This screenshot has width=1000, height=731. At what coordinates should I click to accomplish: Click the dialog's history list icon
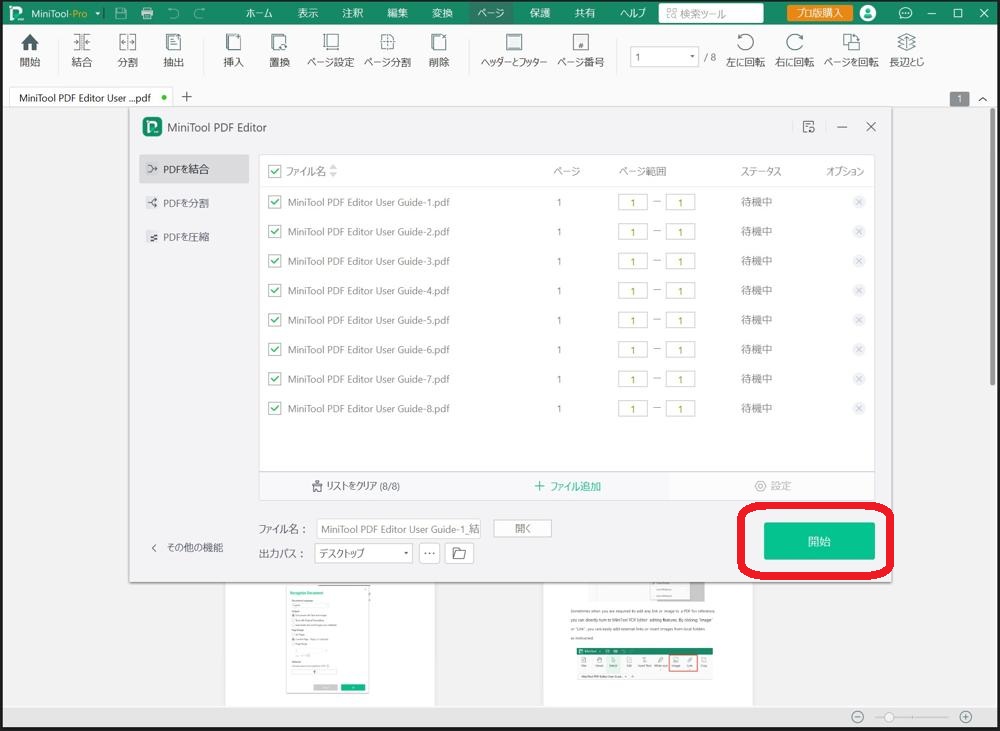[x=809, y=127]
